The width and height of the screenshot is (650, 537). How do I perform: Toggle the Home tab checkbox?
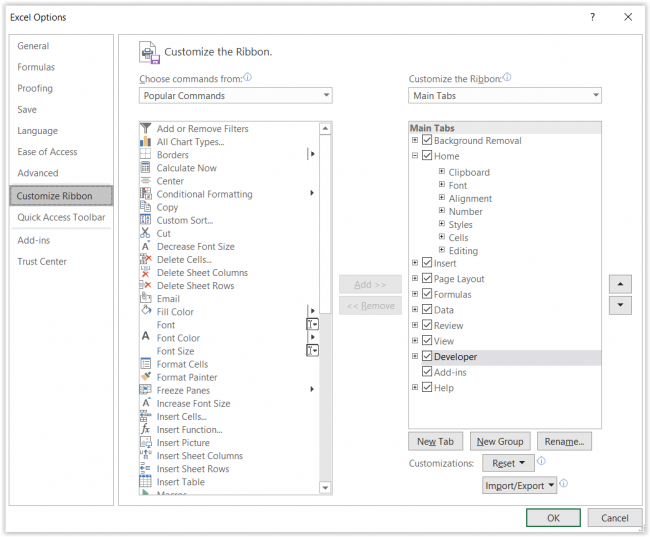(427, 156)
